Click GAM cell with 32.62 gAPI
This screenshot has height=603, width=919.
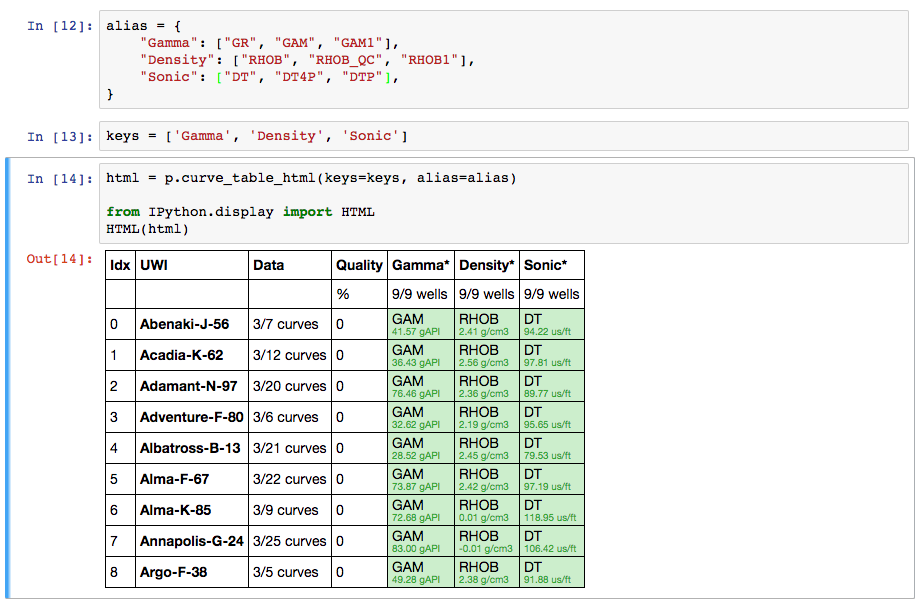pyautogui.click(x=421, y=417)
